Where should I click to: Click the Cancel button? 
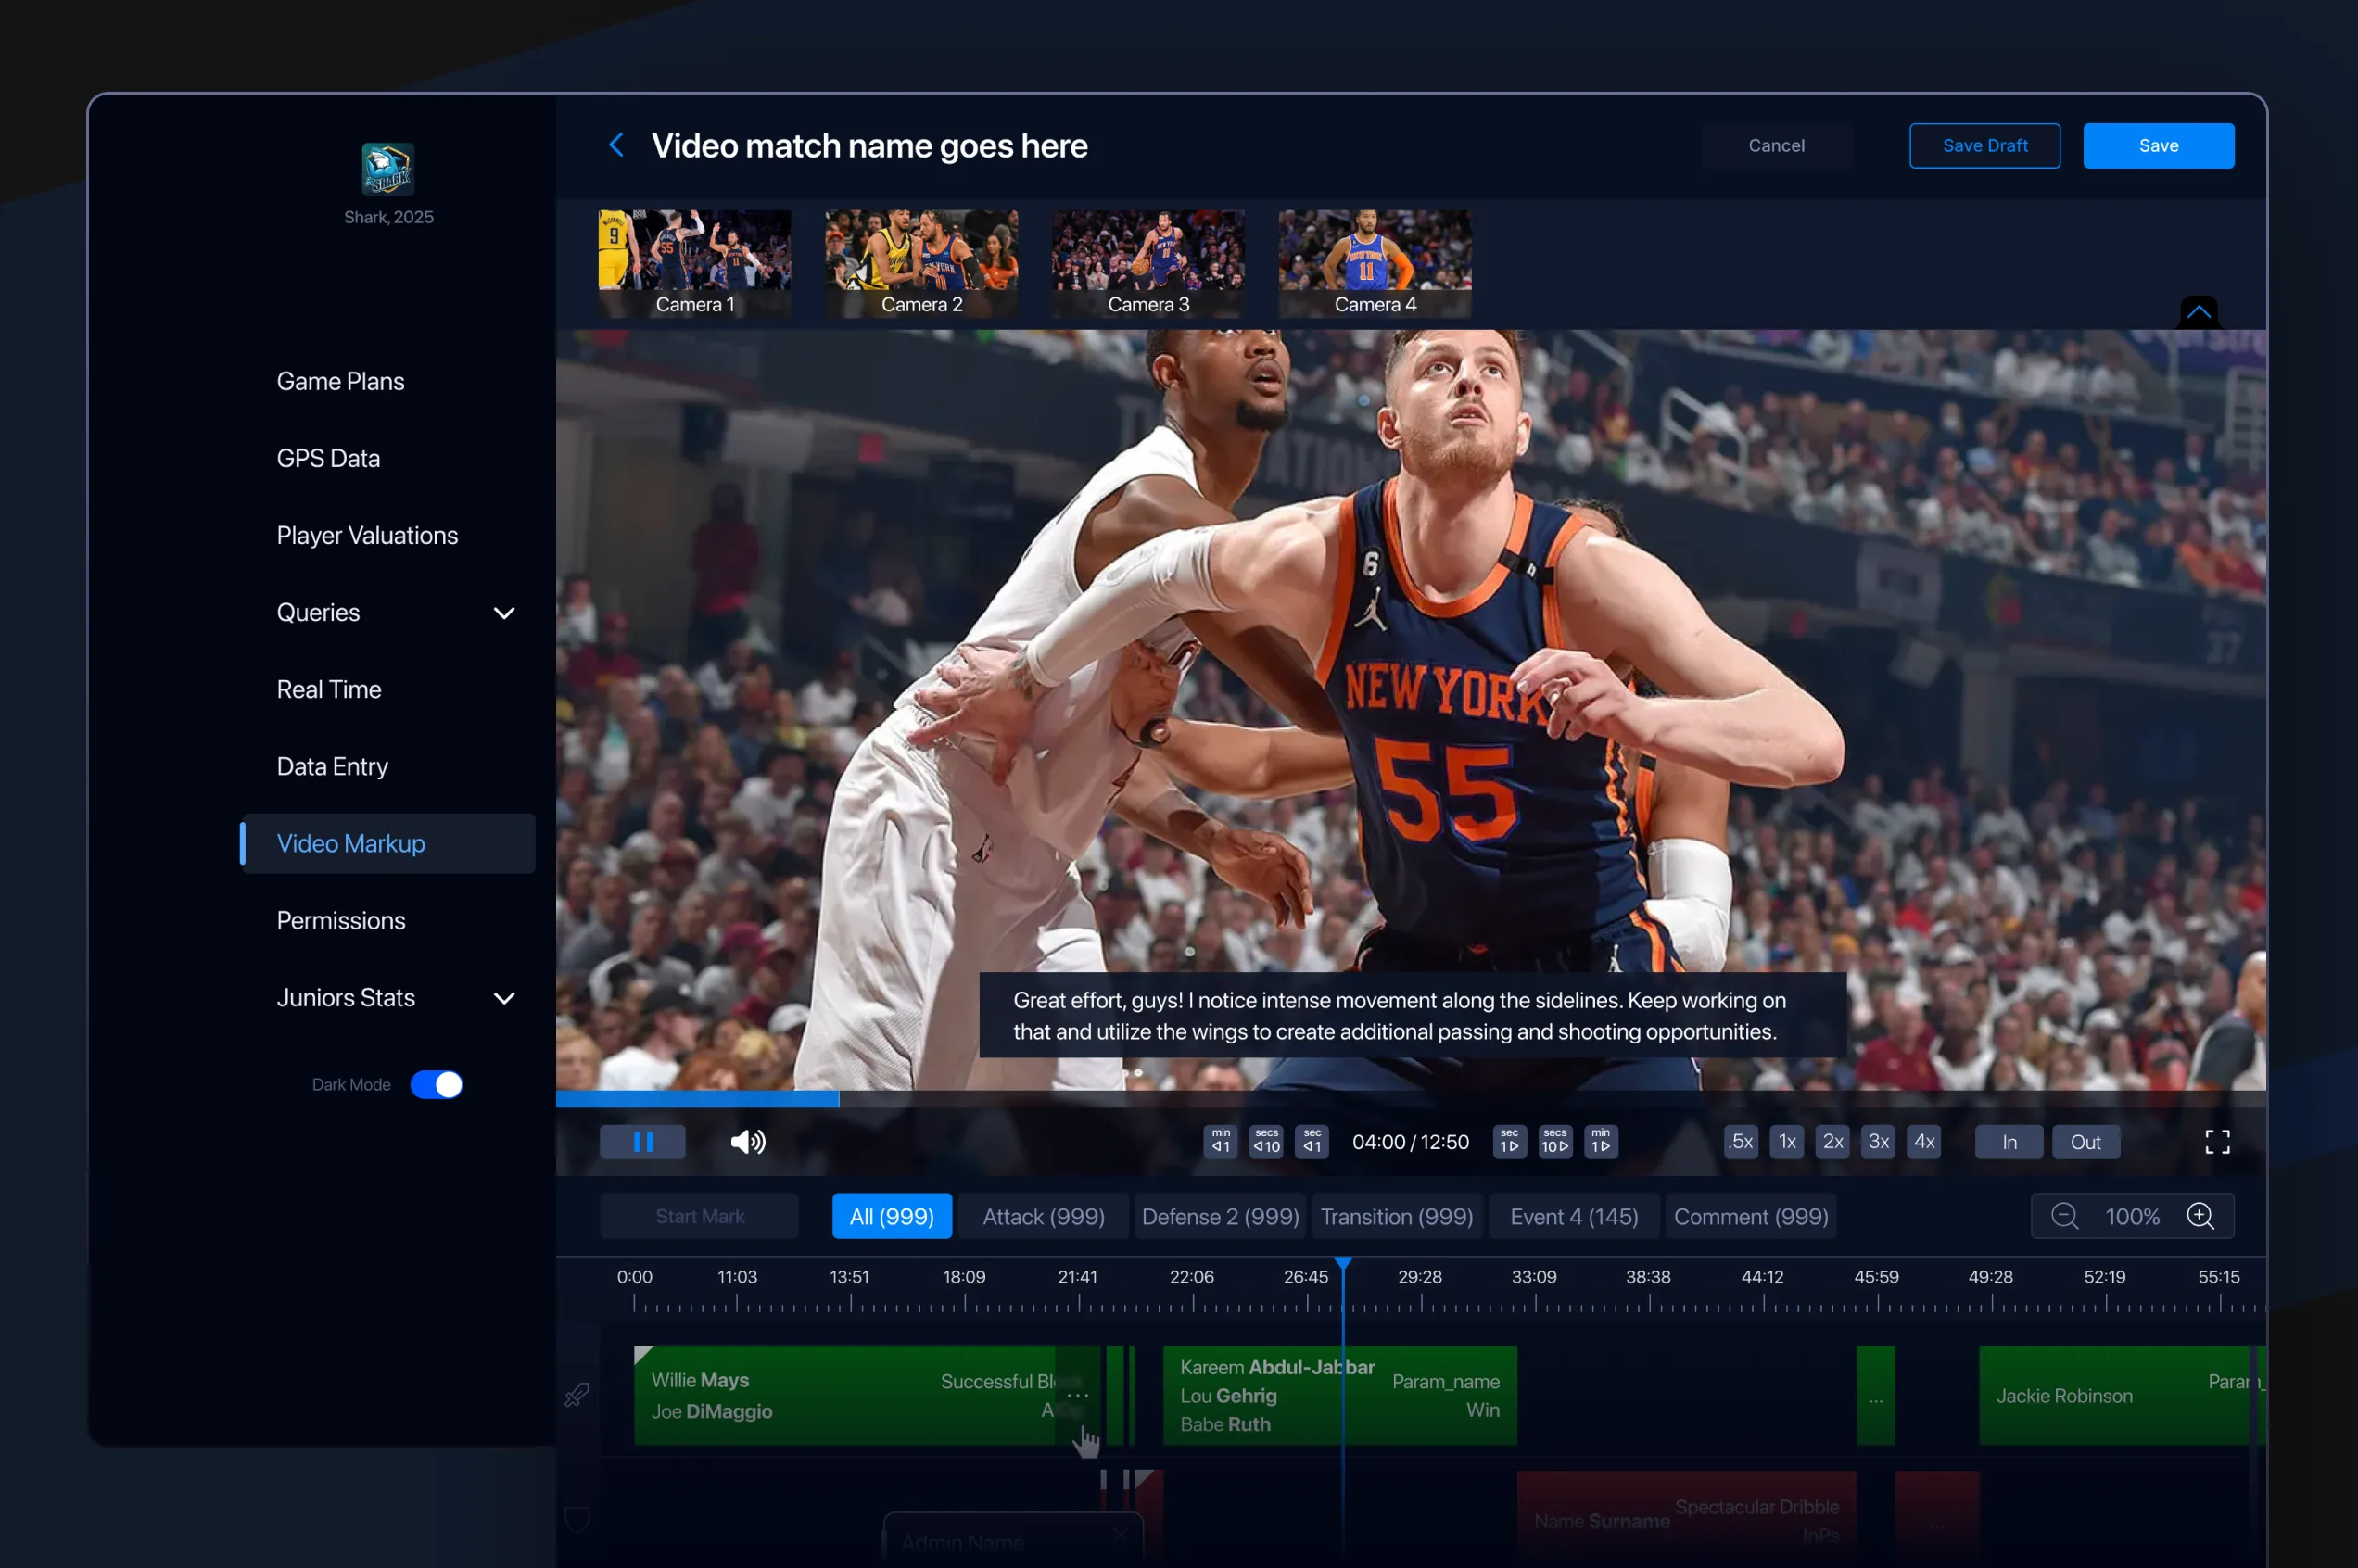click(x=1776, y=146)
